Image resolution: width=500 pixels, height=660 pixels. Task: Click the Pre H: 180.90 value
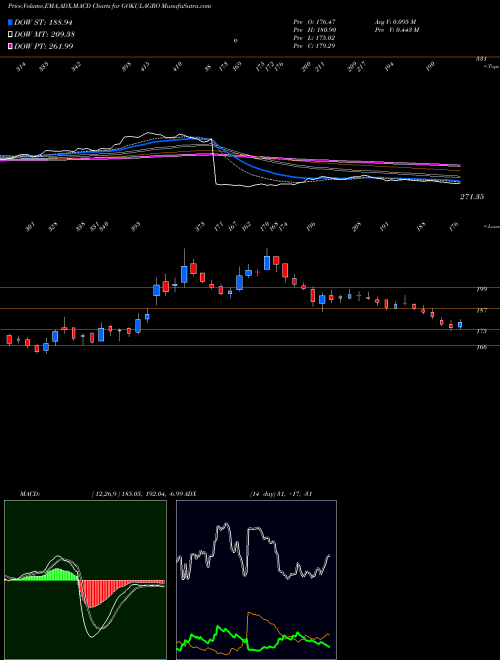click(314, 29)
